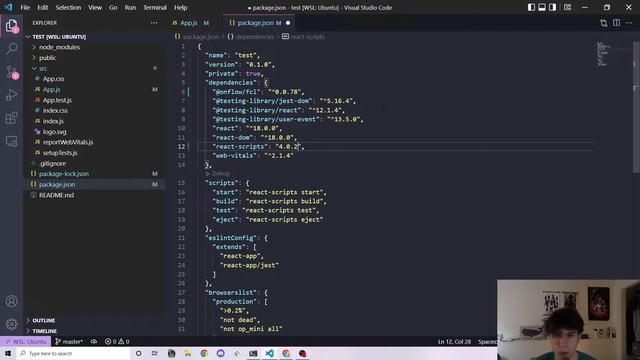Open errors and warnings counter in status bar
640x360 pixels.
(x=117, y=341)
